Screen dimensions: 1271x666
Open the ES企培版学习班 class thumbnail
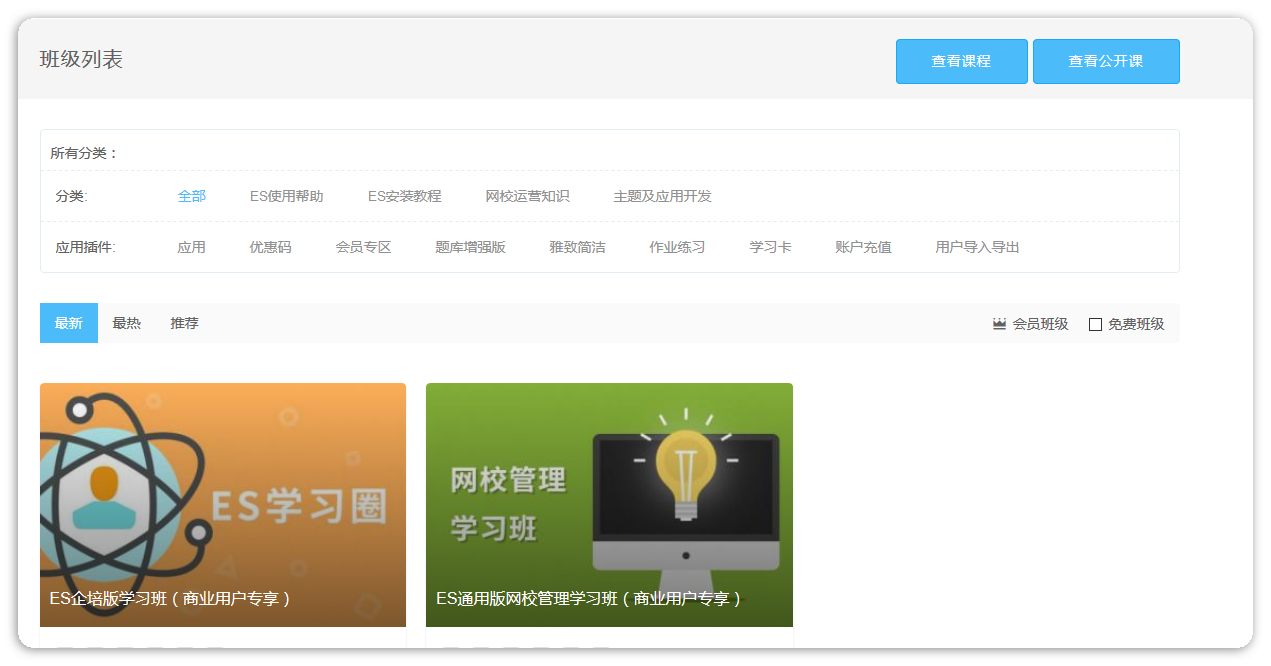[223, 504]
